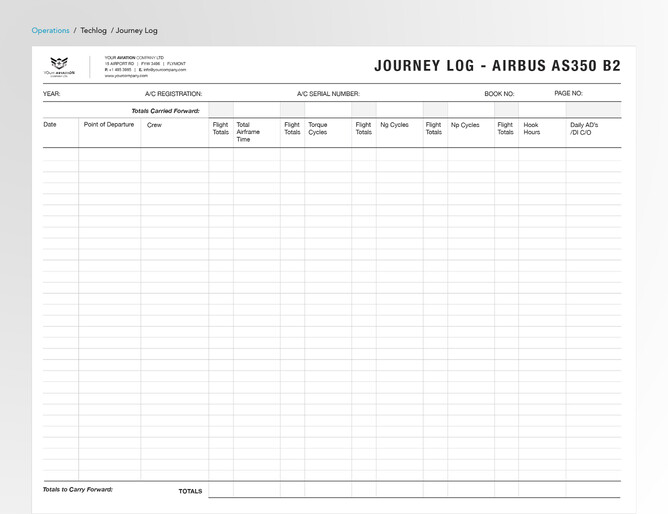Click the Crew column header

pos(154,125)
